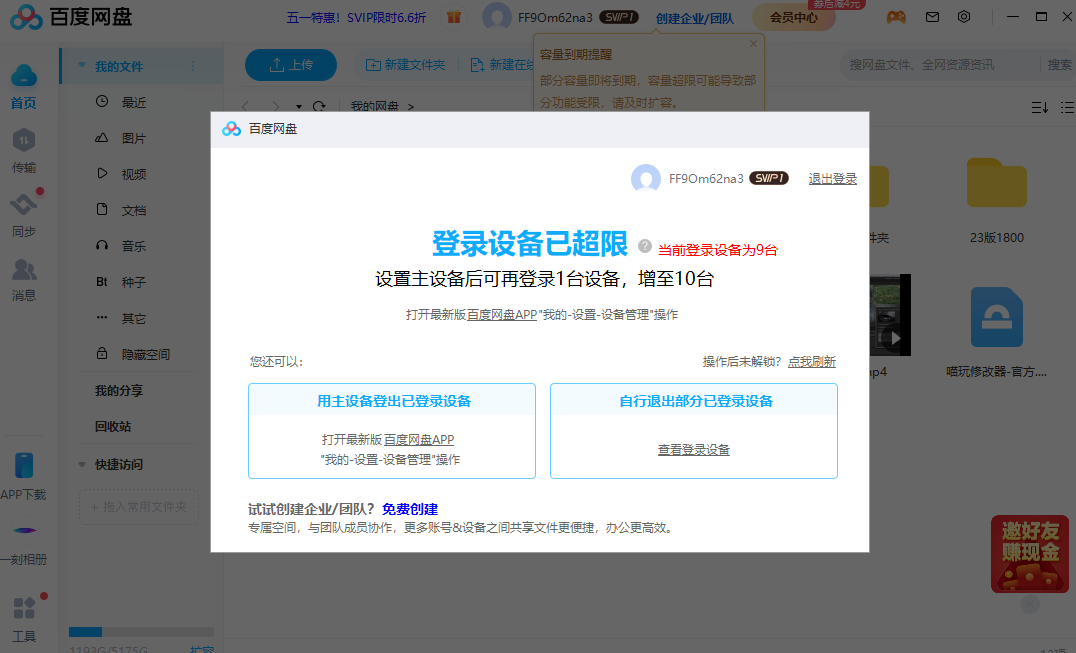Open the 消息 messages sidebar icon

click(23, 270)
